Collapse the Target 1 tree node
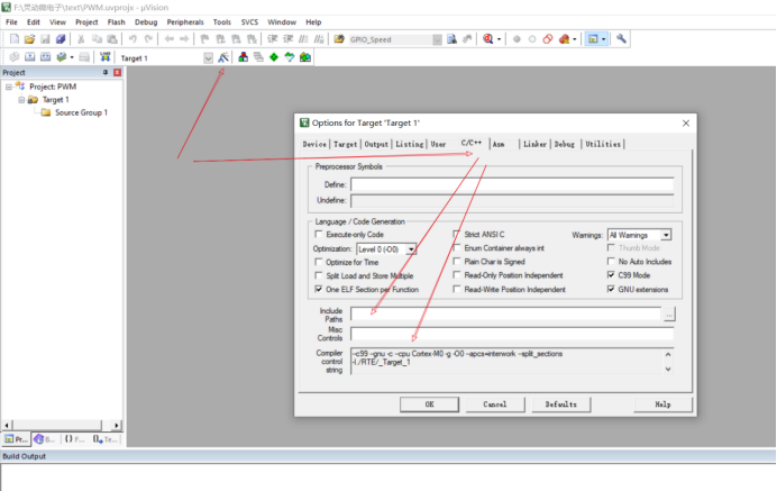The image size is (778, 491). coord(20,100)
